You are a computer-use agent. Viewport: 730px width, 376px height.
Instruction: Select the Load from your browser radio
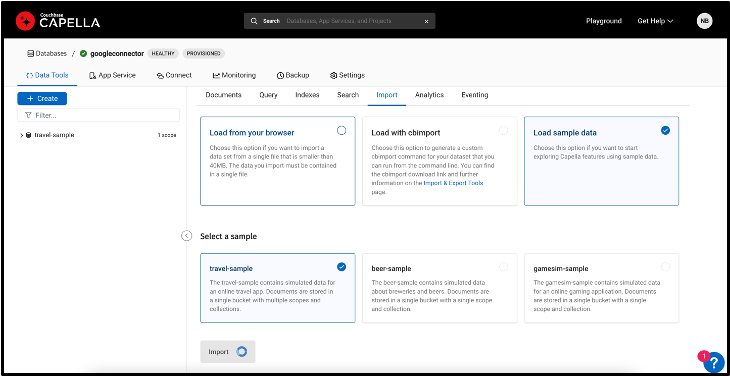pyautogui.click(x=341, y=131)
